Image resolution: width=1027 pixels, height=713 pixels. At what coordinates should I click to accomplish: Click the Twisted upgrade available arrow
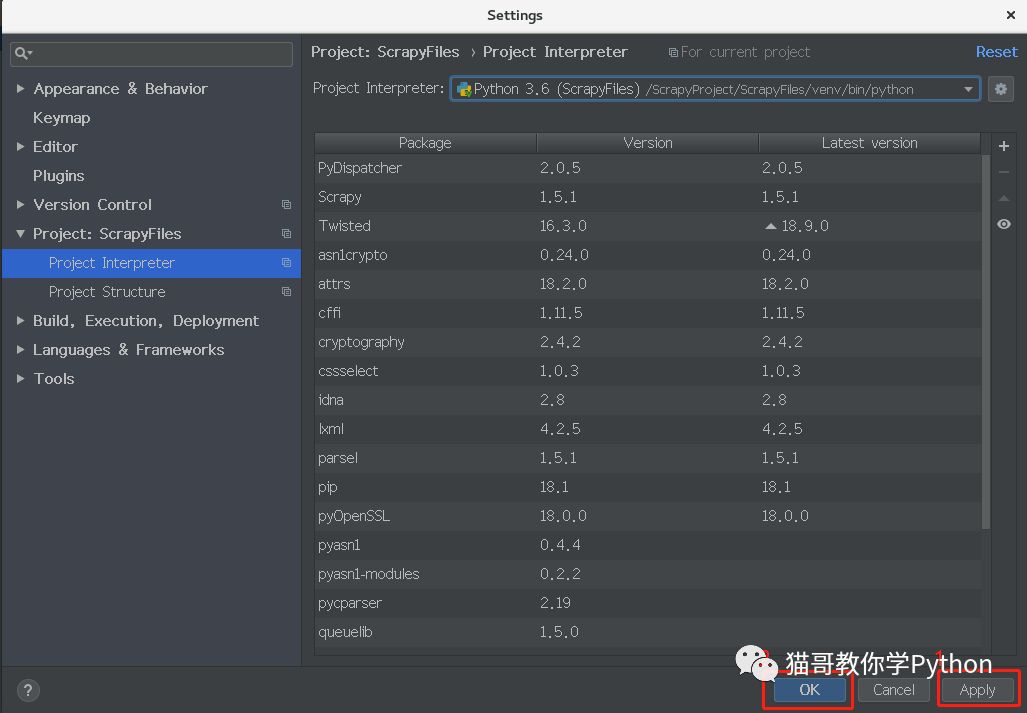tap(771, 226)
